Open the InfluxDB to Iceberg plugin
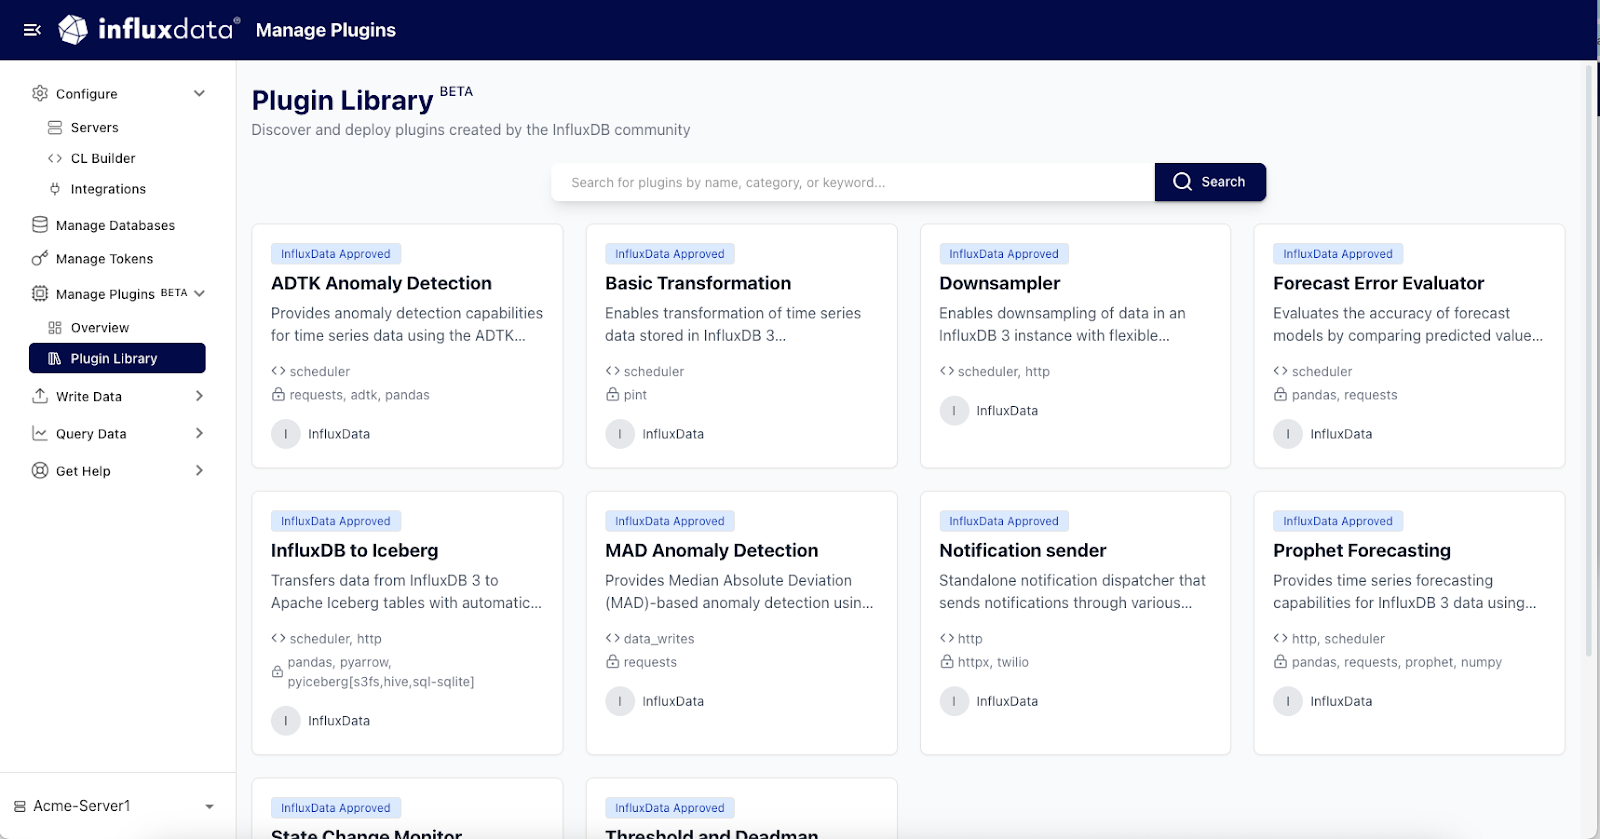The image size is (1600, 839). pos(354,550)
